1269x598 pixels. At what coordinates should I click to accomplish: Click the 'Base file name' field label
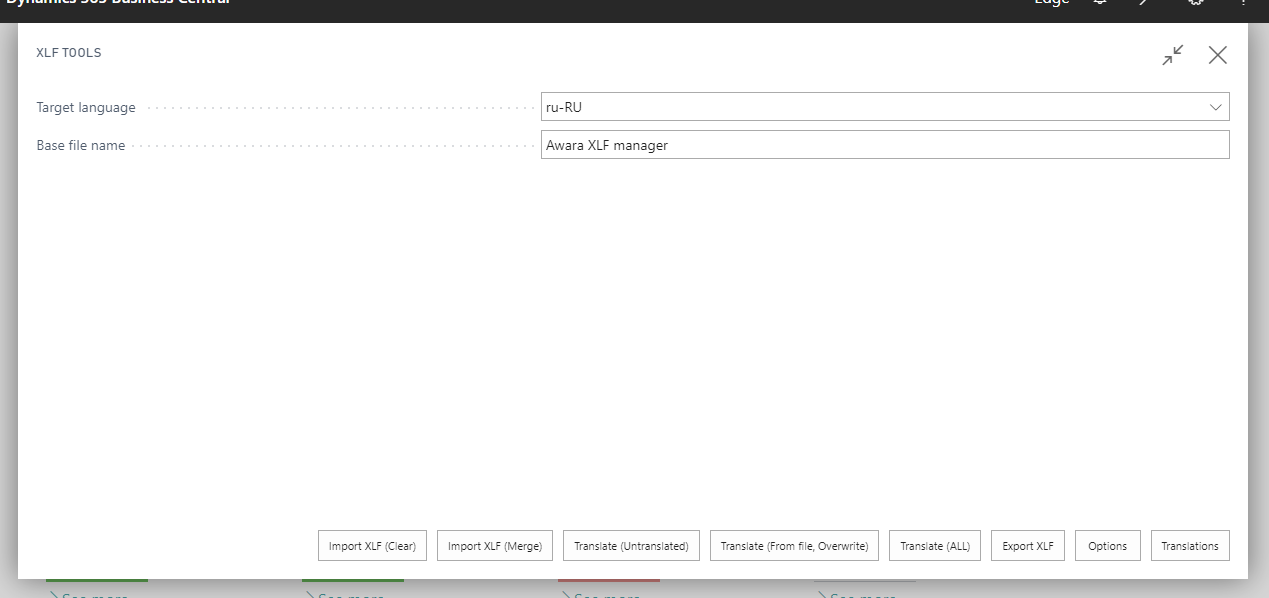81,146
